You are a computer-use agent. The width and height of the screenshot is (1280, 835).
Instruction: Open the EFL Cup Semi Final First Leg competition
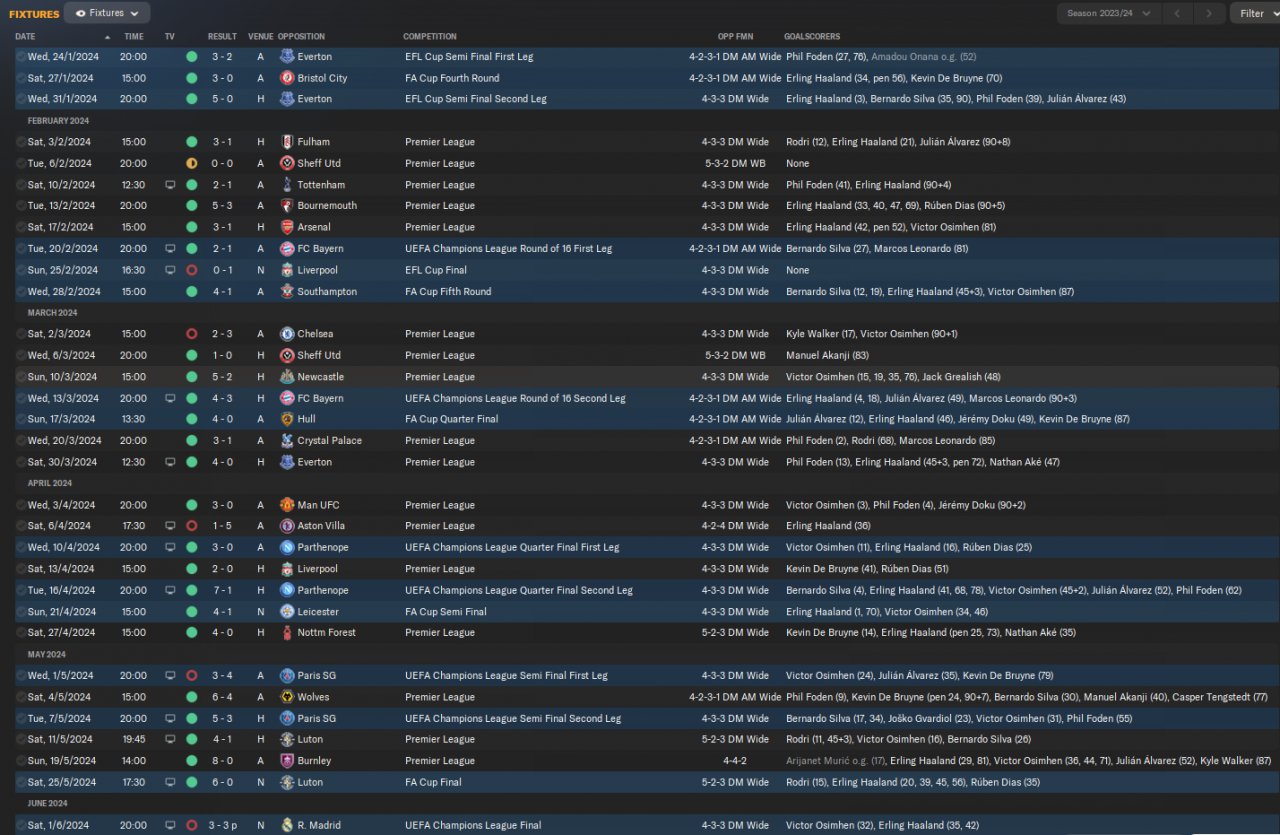pos(469,57)
